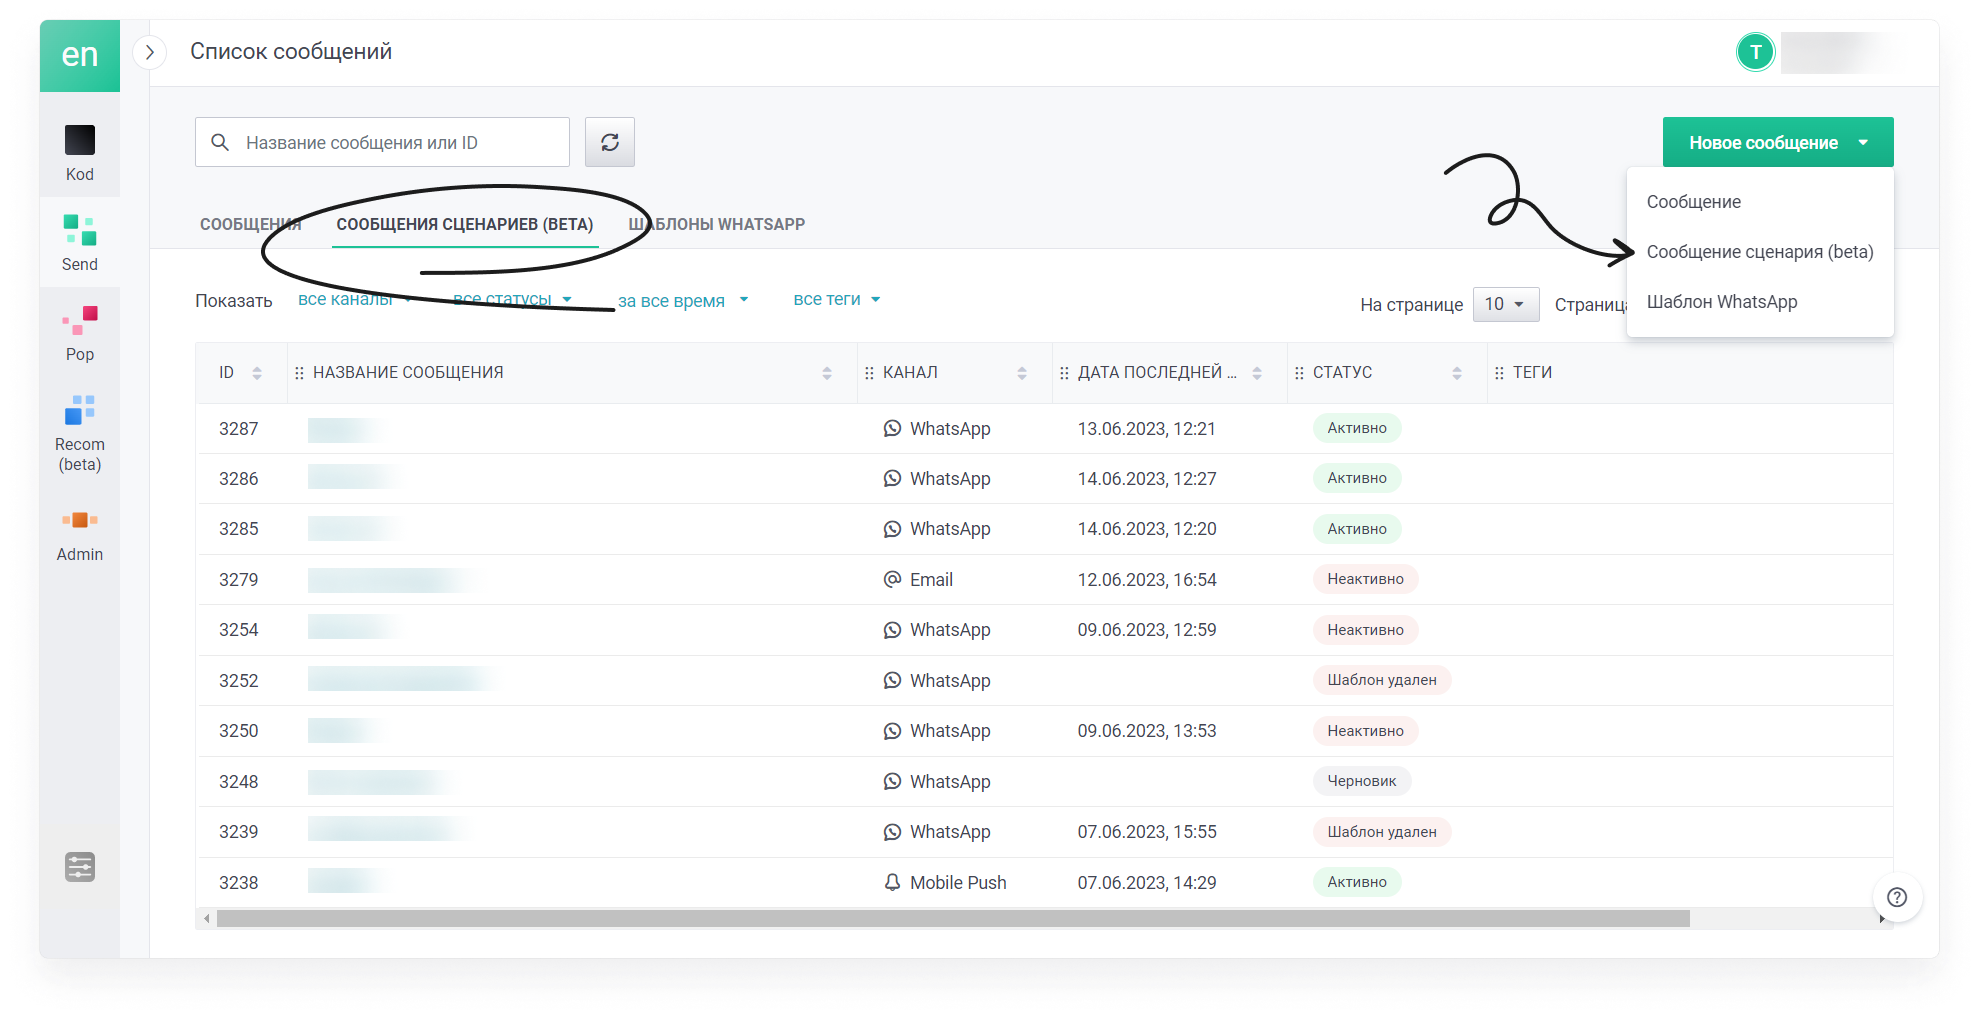Choose Сообщение from the dropdown menu

[x=1760, y=202]
